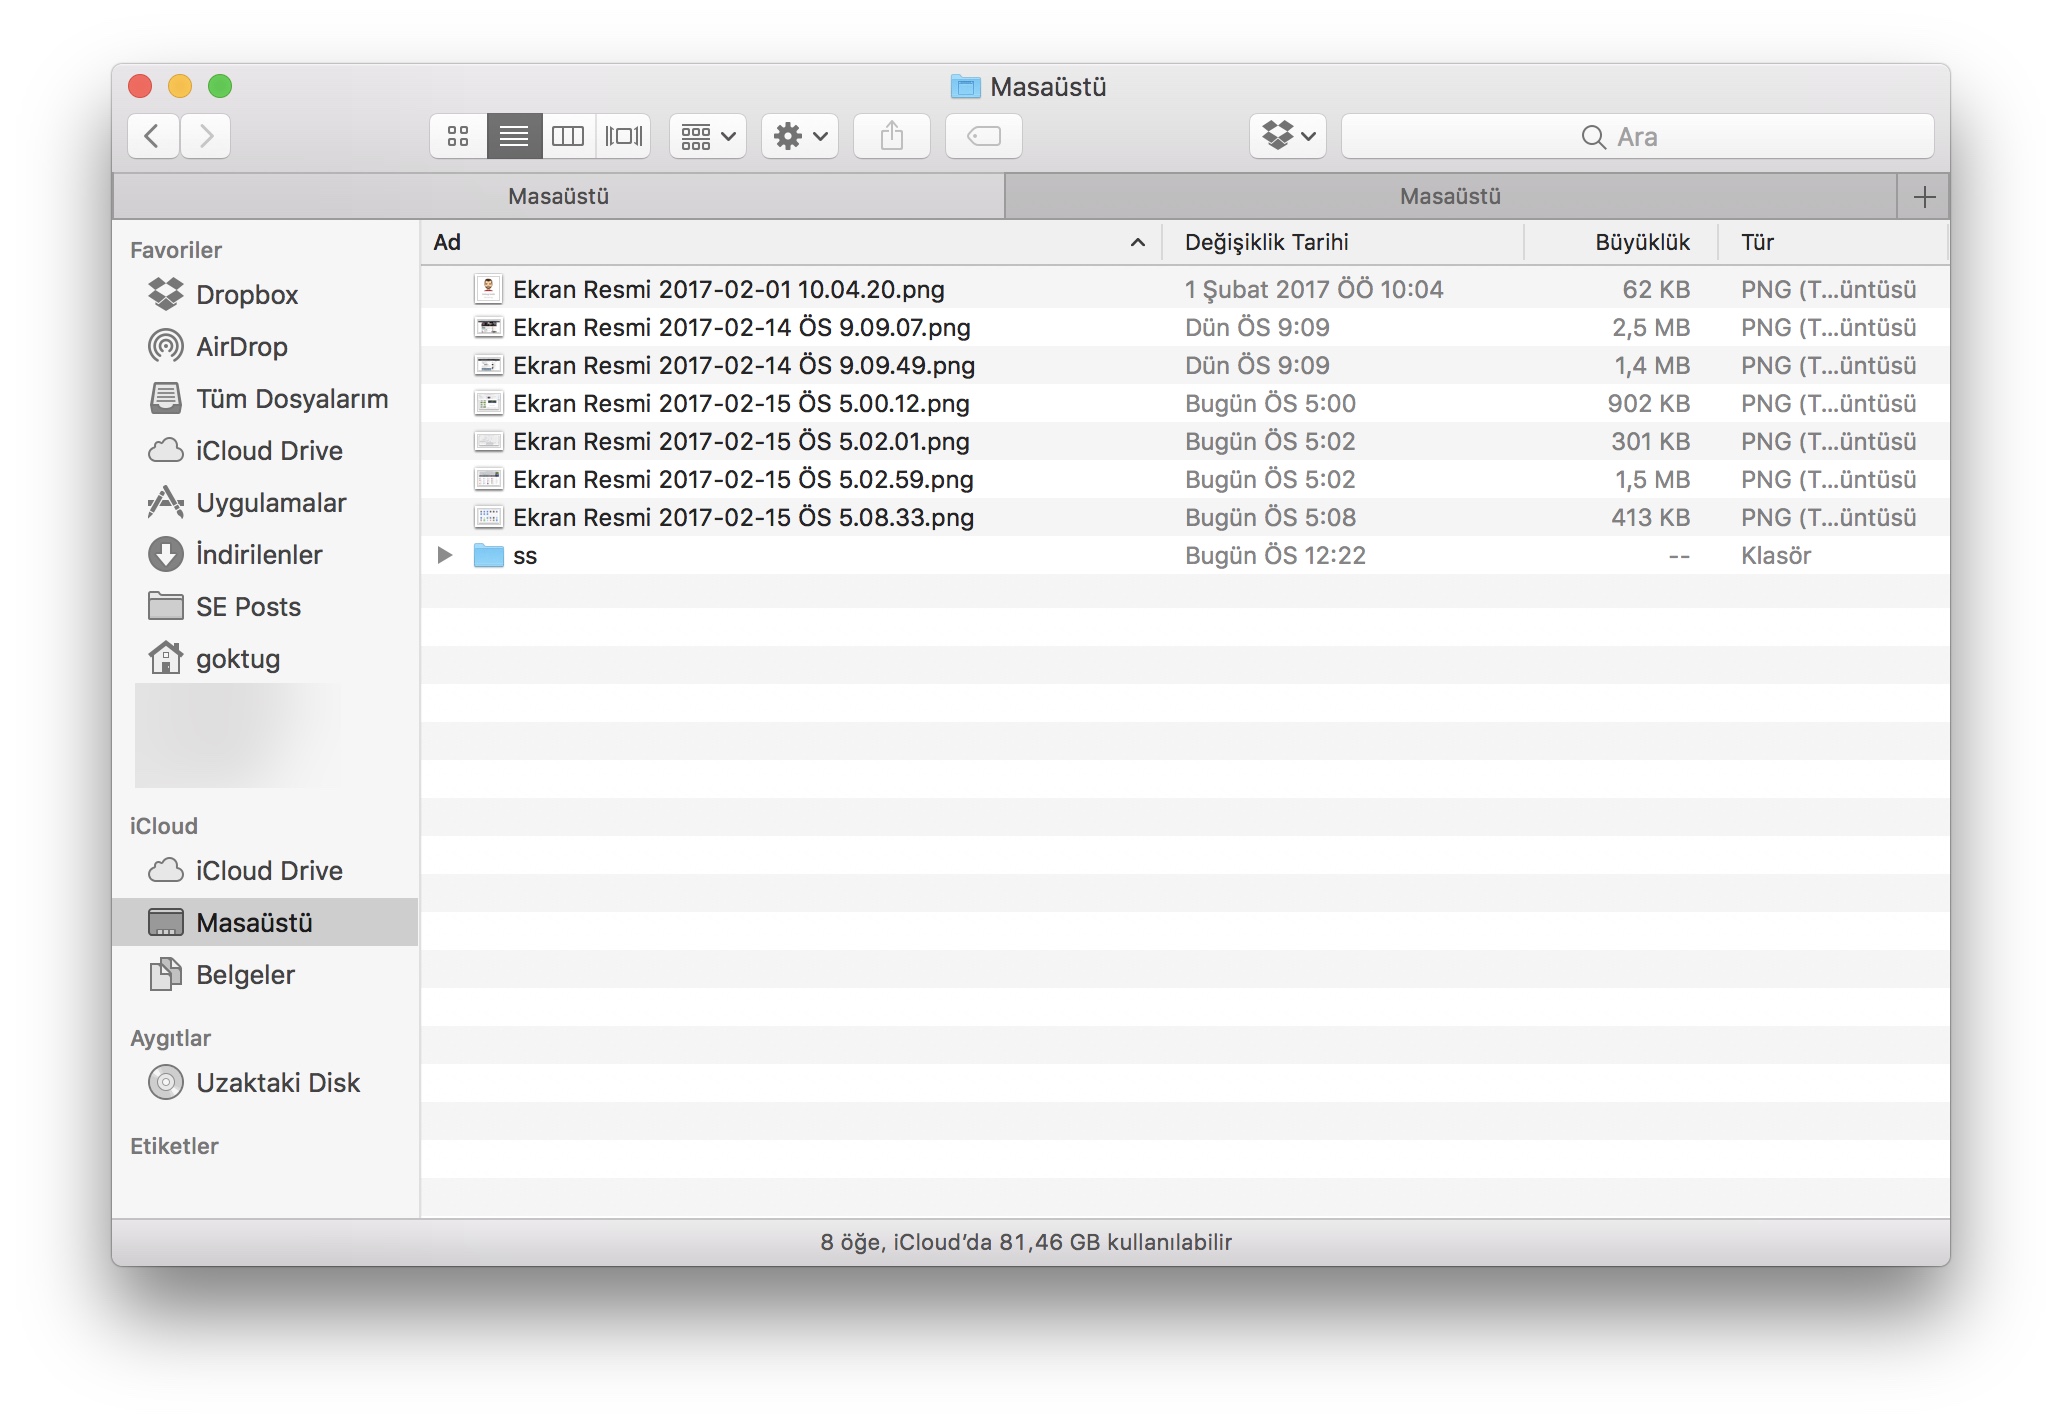The width and height of the screenshot is (2062, 1426).
Task: Select Ekran Resmi 2017-02-15 ÖS 5.08.33.png file
Action: (742, 518)
